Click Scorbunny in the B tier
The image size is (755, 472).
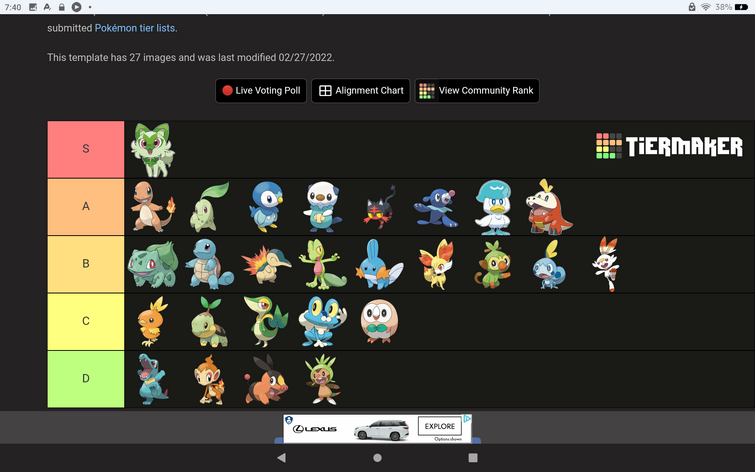click(x=606, y=264)
